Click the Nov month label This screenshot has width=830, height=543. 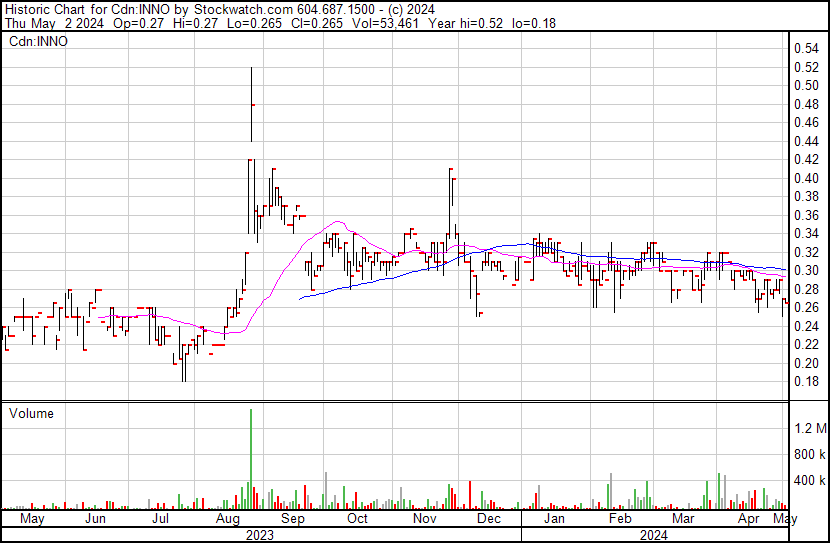click(x=425, y=518)
